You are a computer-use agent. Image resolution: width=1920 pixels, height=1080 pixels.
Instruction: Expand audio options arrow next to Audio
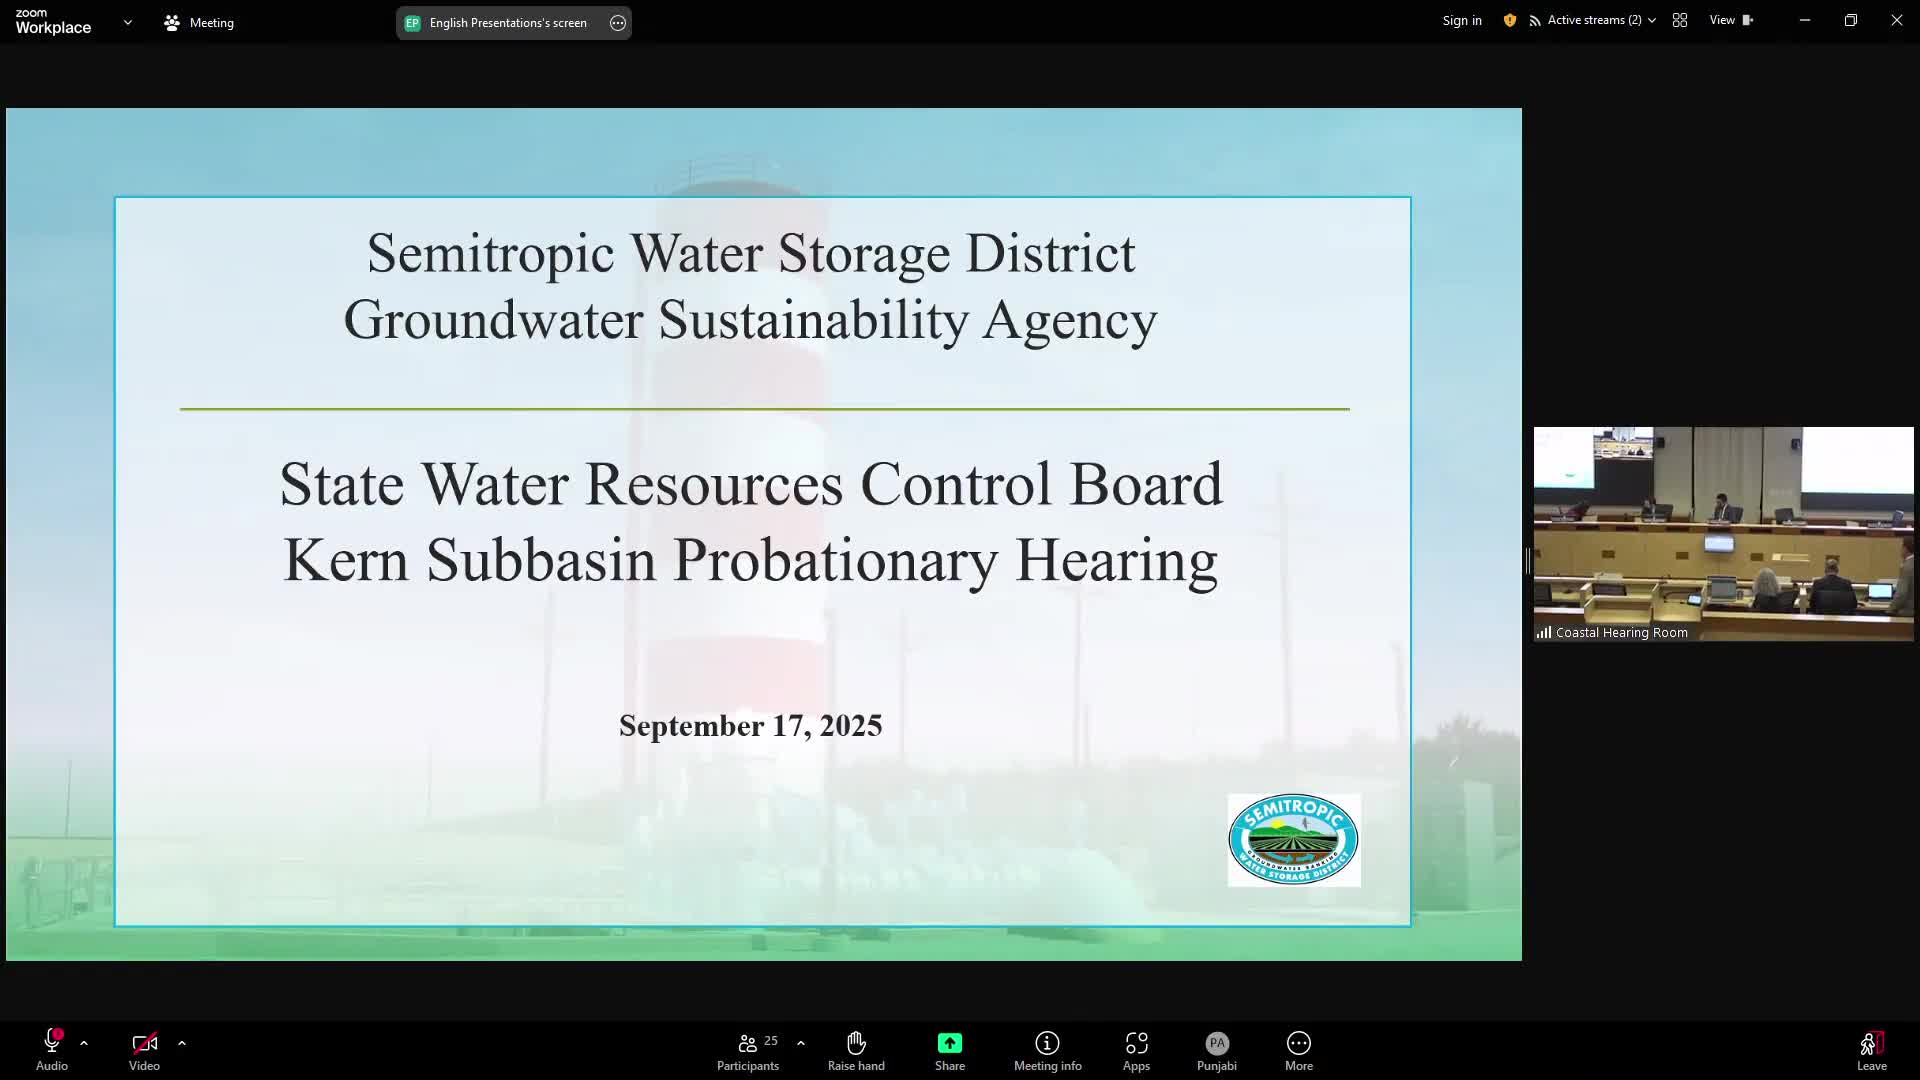(x=84, y=1043)
